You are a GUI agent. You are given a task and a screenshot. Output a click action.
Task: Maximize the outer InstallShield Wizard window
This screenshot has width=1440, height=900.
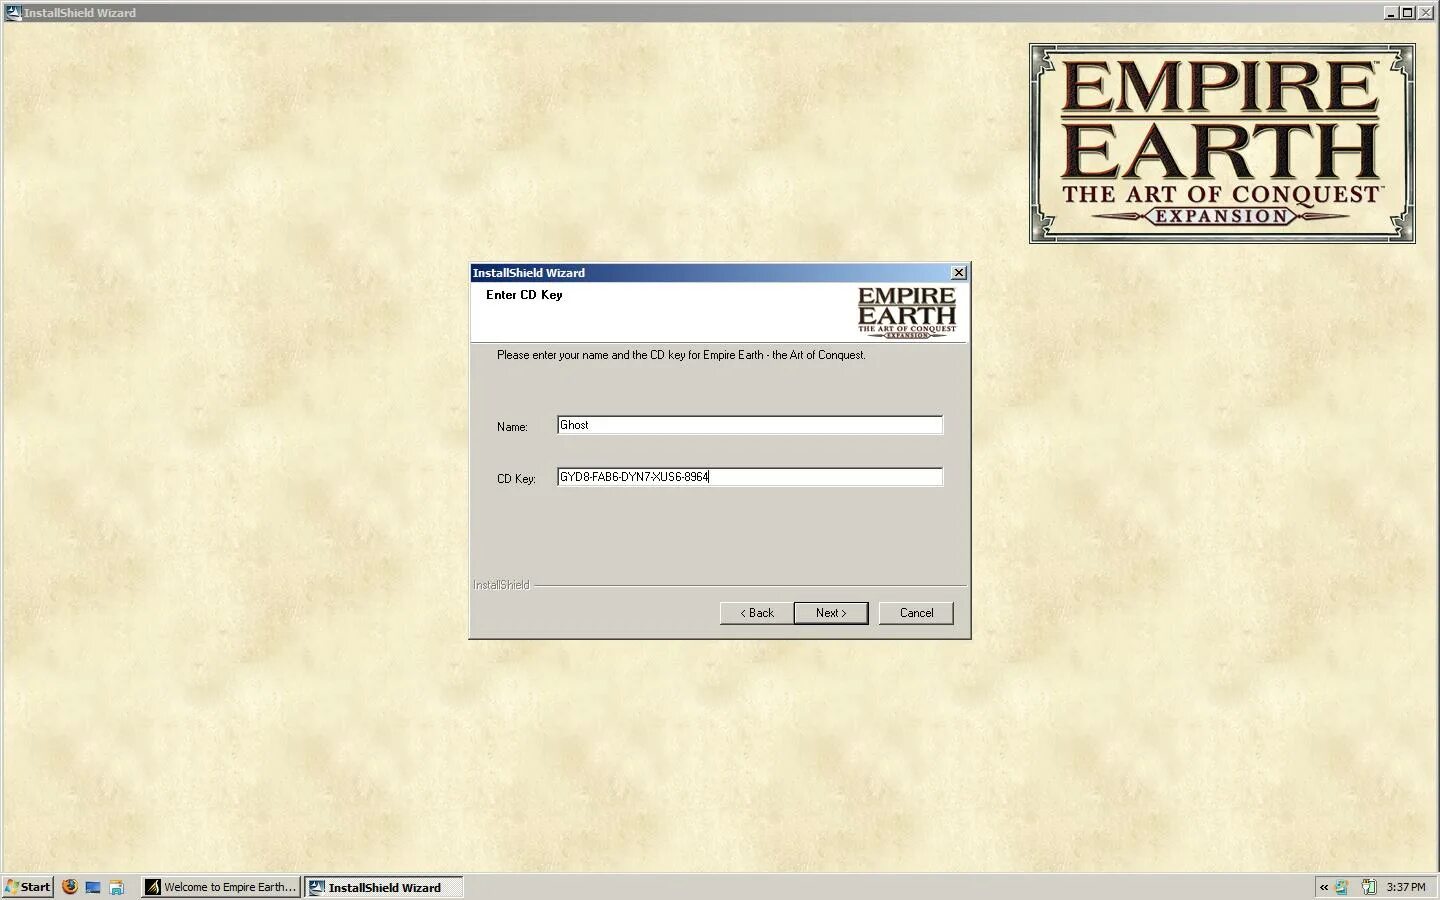click(x=1407, y=12)
